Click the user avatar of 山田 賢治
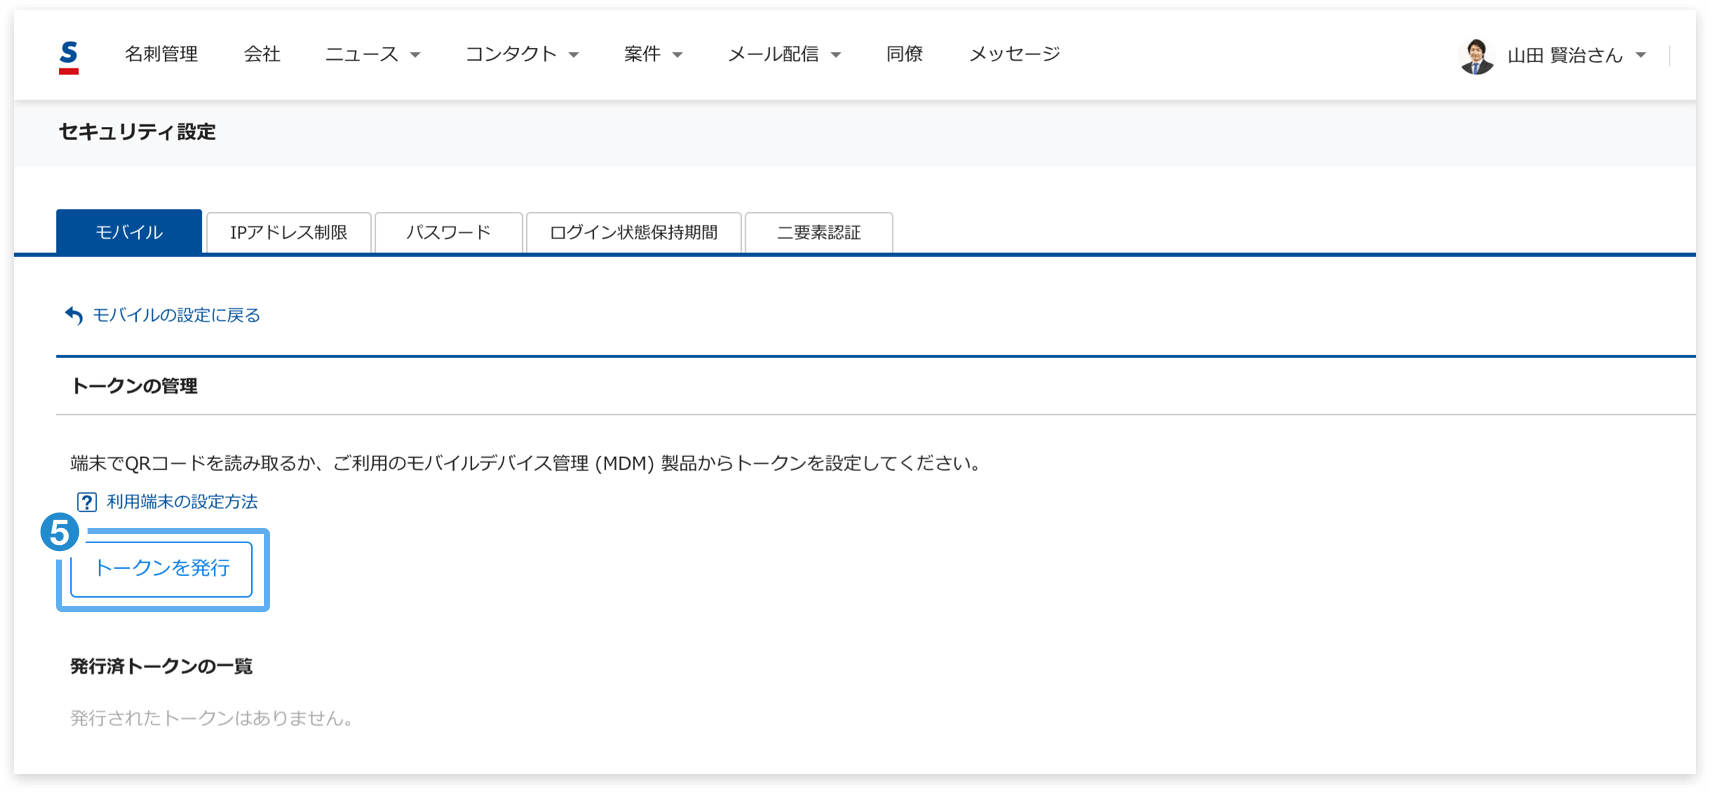This screenshot has height=792, width=1710. pyautogui.click(x=1476, y=56)
